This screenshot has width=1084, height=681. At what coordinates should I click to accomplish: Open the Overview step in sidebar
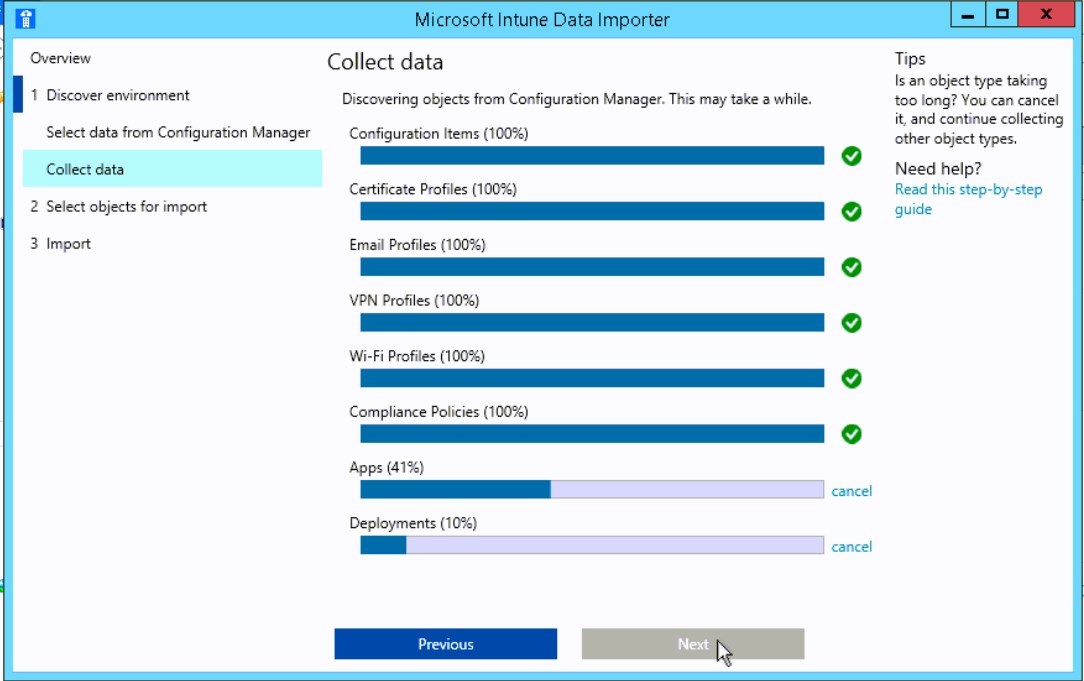[60, 58]
